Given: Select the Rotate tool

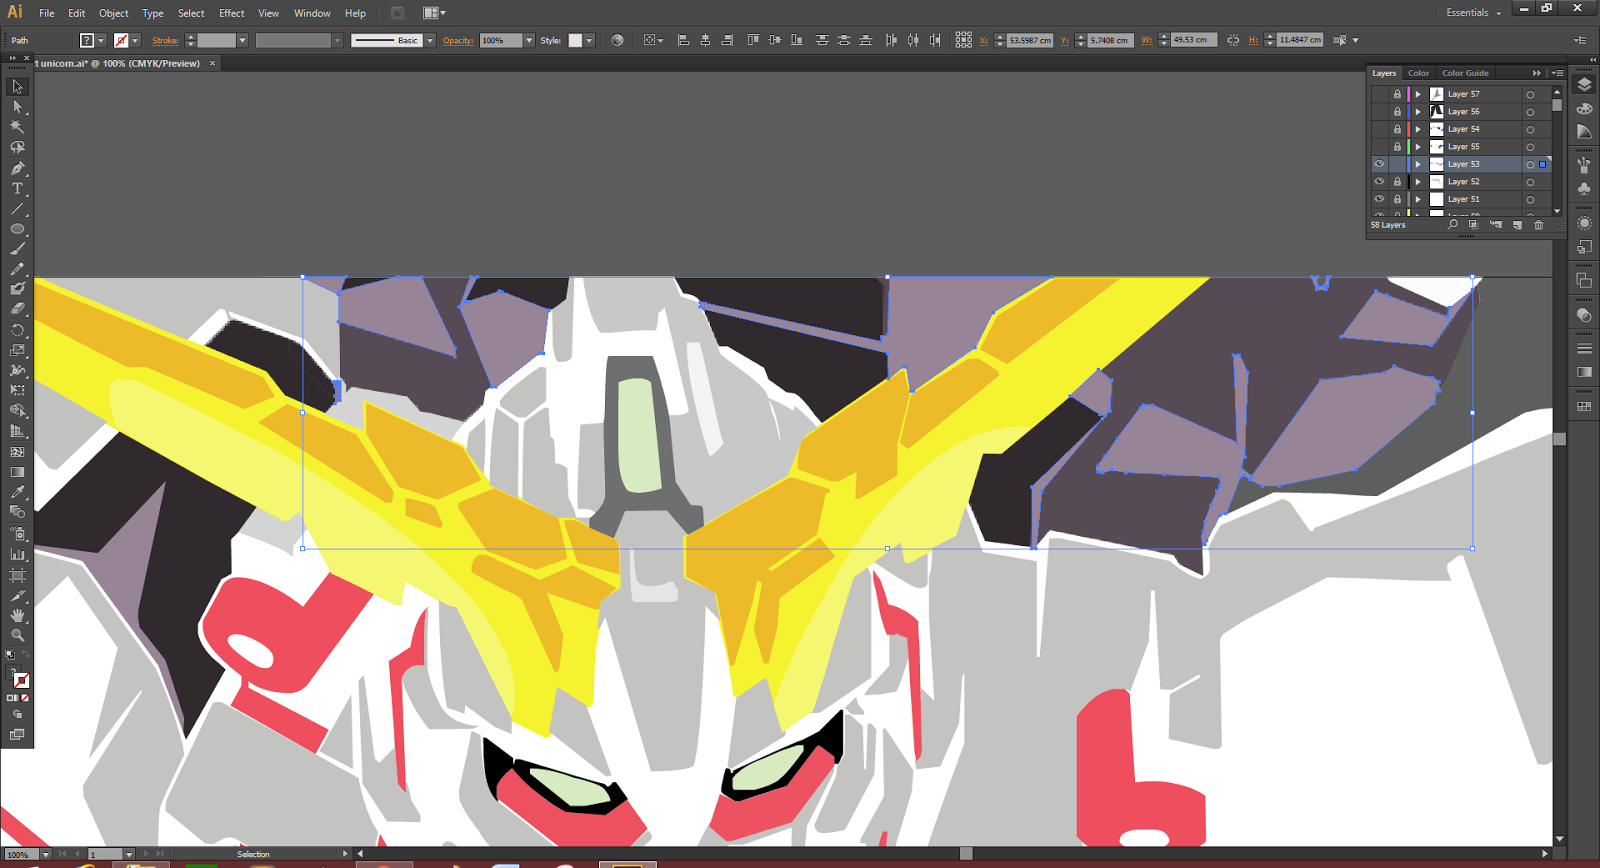Looking at the screenshot, I should tap(17, 330).
